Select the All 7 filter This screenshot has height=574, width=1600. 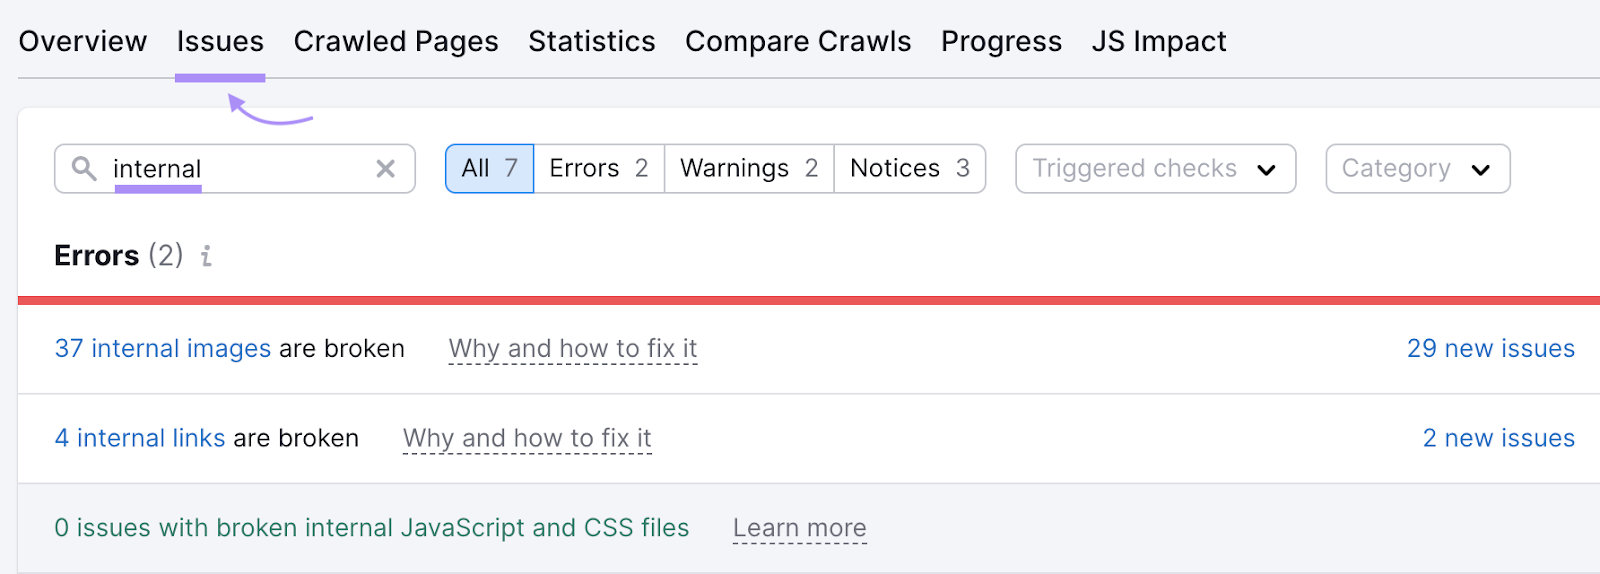[x=489, y=168]
